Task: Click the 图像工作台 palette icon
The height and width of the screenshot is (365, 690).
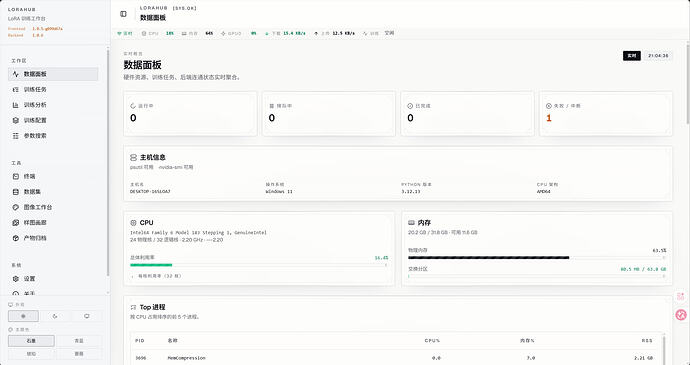Action: point(16,207)
